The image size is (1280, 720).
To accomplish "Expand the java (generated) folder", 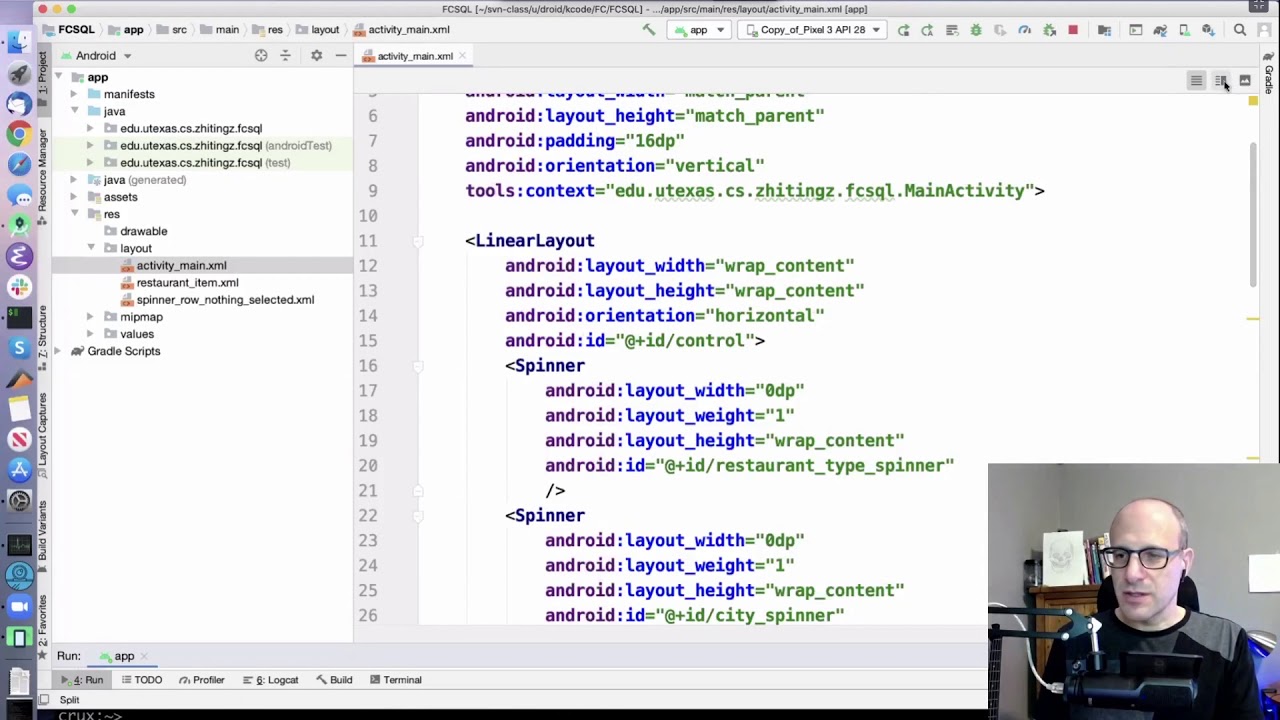I will click(x=74, y=180).
